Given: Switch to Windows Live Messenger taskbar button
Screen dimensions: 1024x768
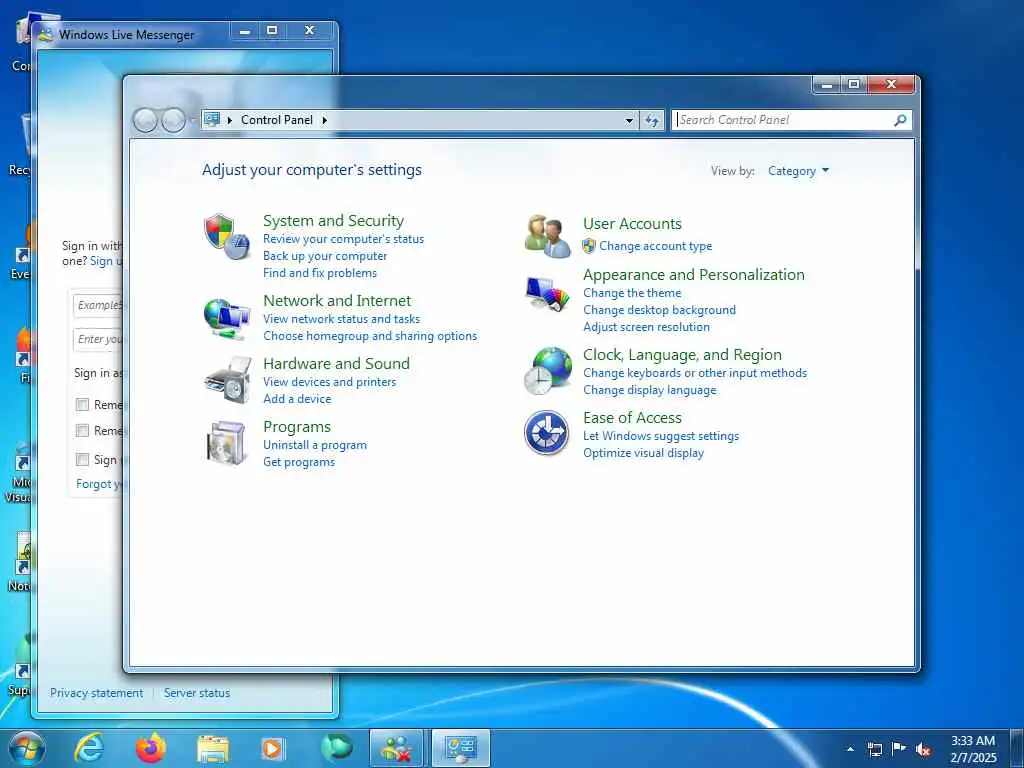Looking at the screenshot, I should pyautogui.click(x=396, y=748).
